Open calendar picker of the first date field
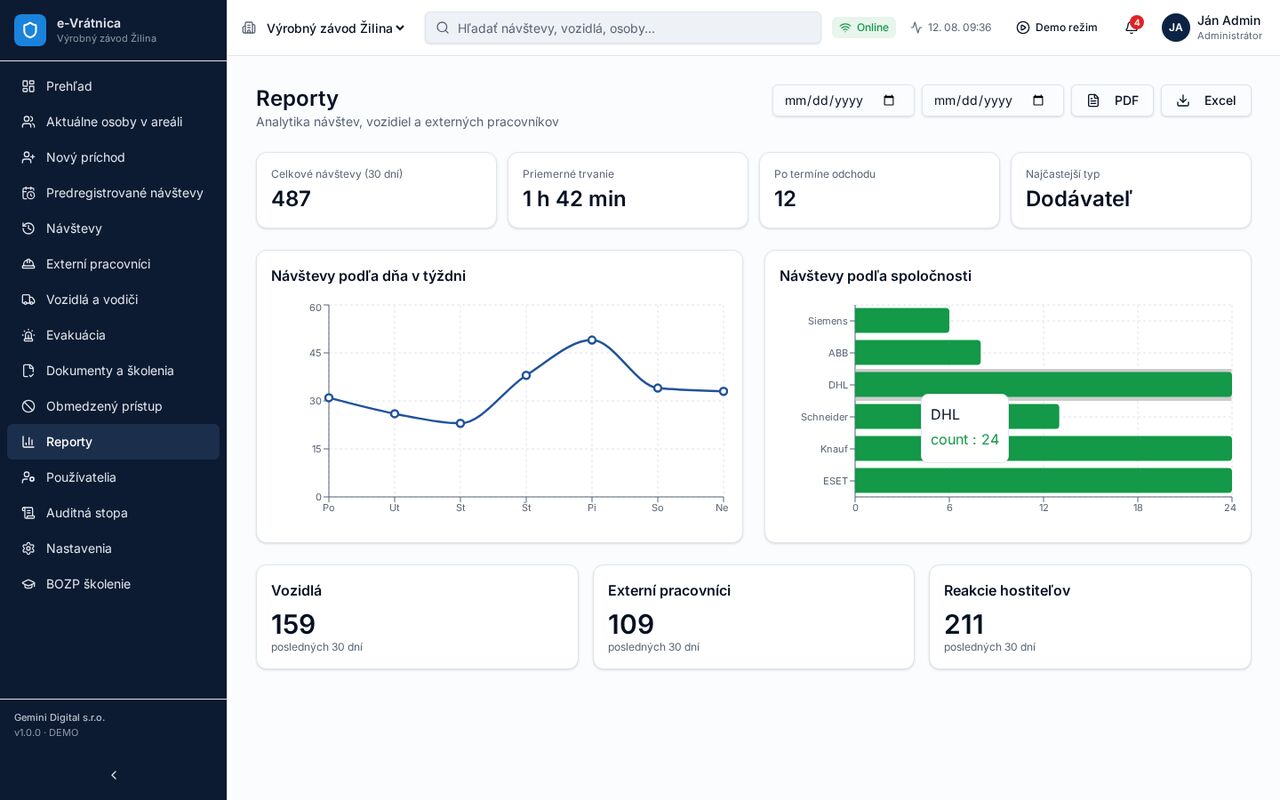 [x=888, y=100]
